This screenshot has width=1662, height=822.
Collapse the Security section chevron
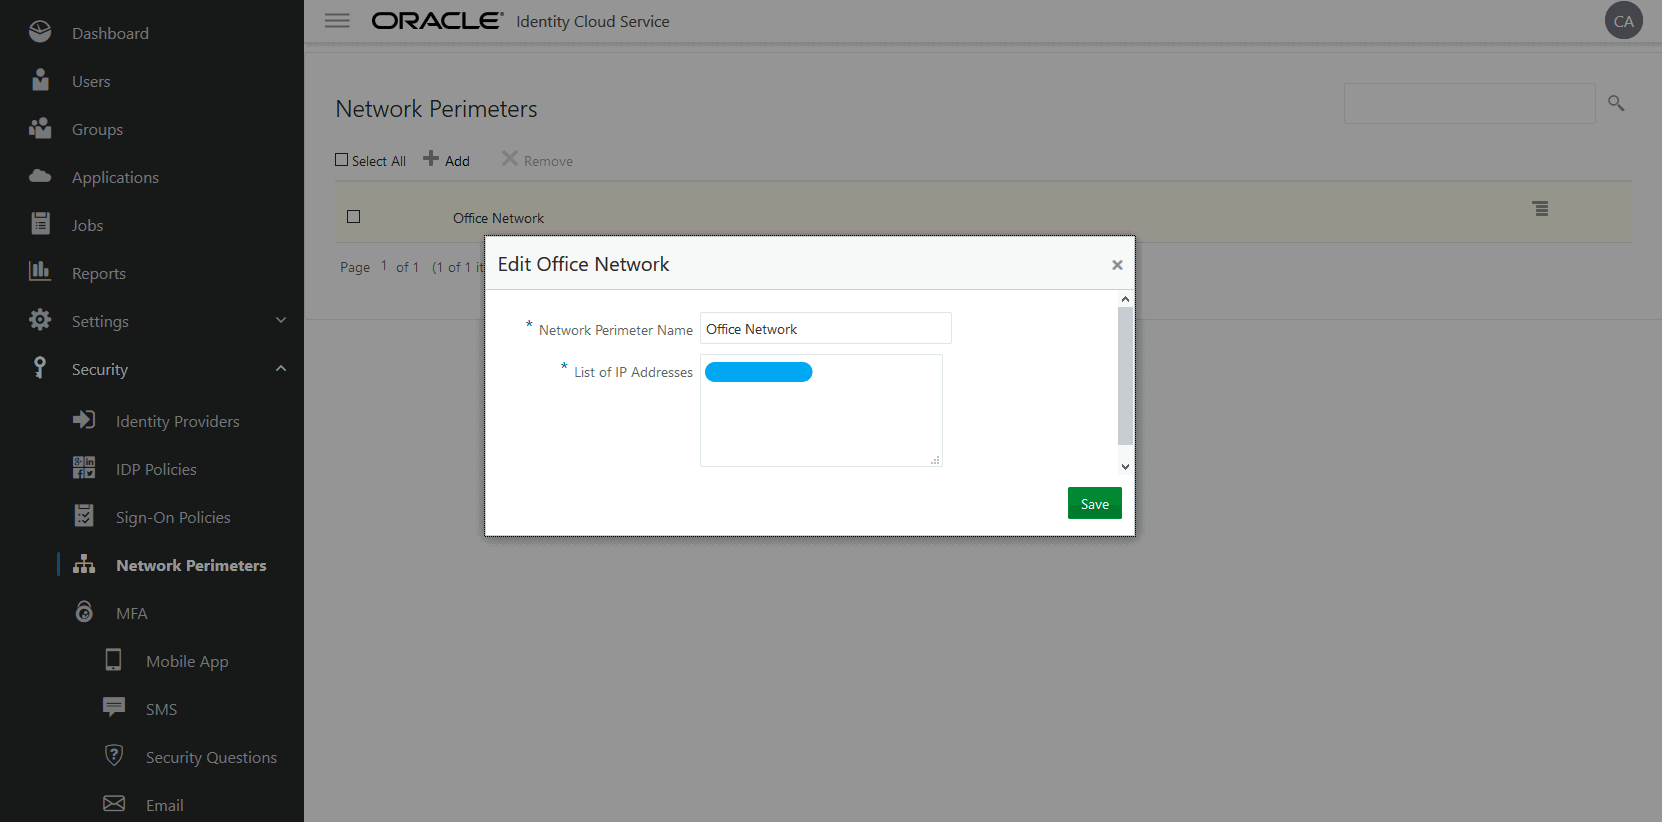[x=281, y=369]
